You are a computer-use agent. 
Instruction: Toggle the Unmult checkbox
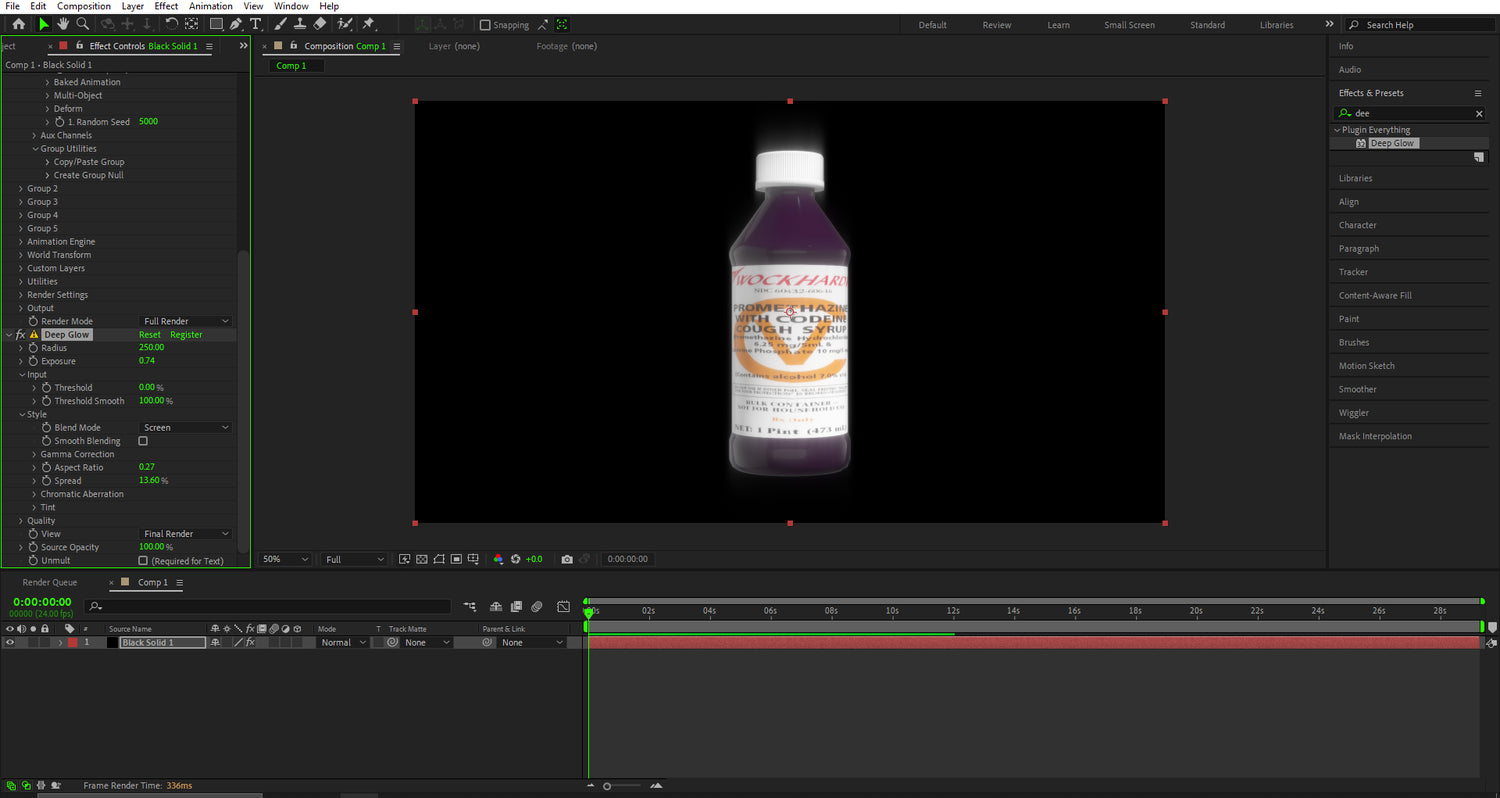(143, 561)
